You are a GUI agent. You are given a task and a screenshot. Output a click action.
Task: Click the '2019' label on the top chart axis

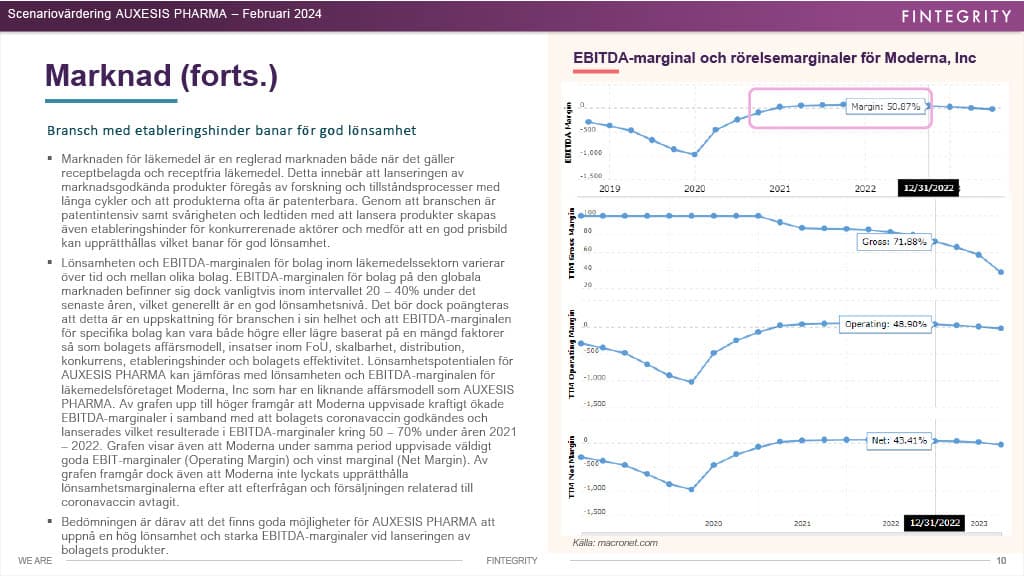coord(609,189)
